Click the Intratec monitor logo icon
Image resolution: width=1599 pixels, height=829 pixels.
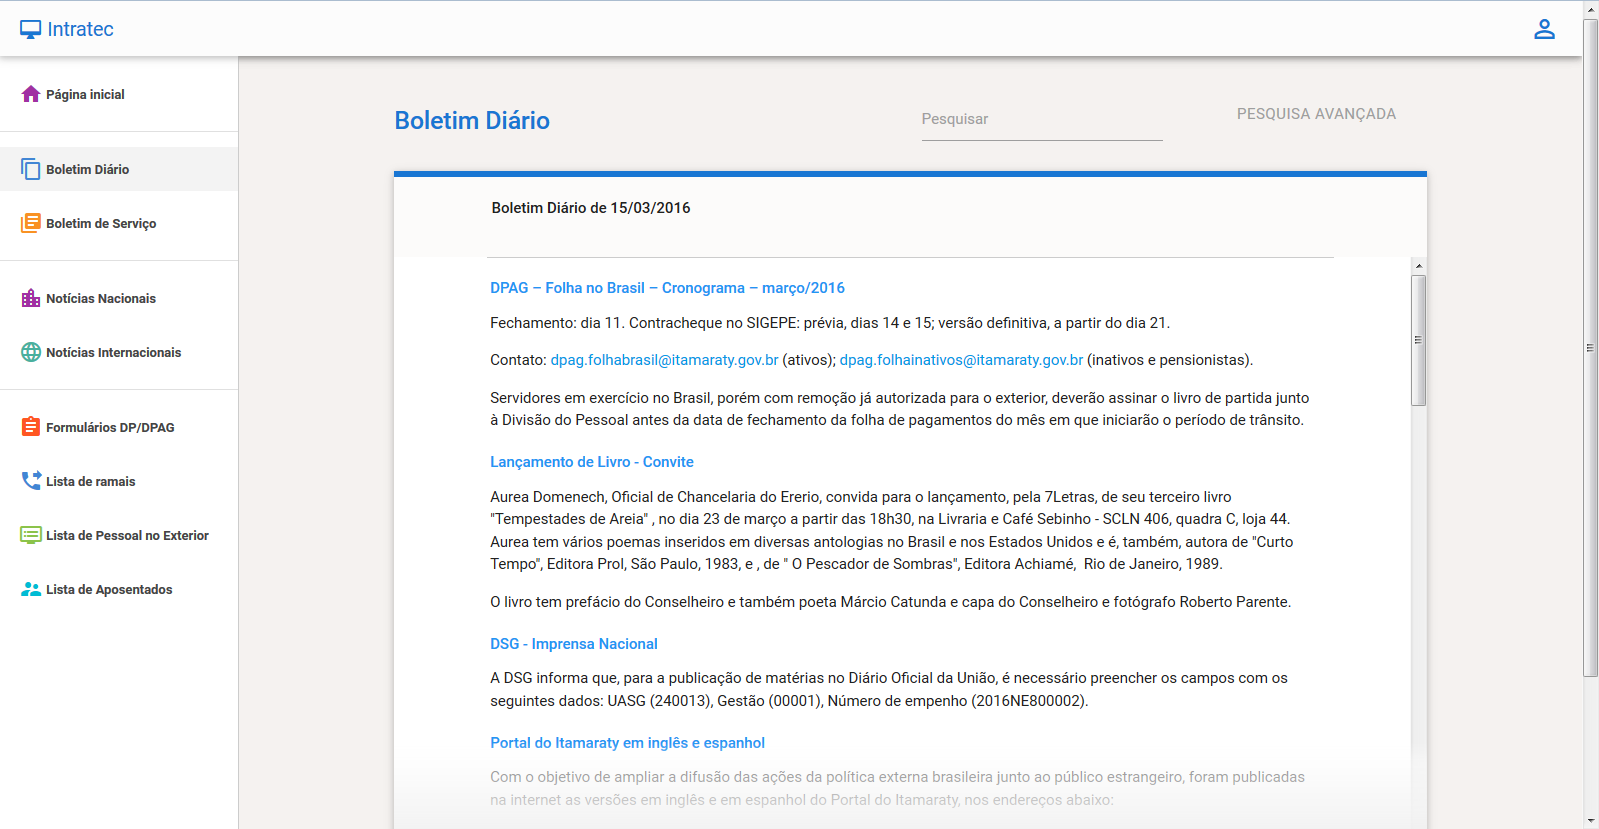click(31, 30)
